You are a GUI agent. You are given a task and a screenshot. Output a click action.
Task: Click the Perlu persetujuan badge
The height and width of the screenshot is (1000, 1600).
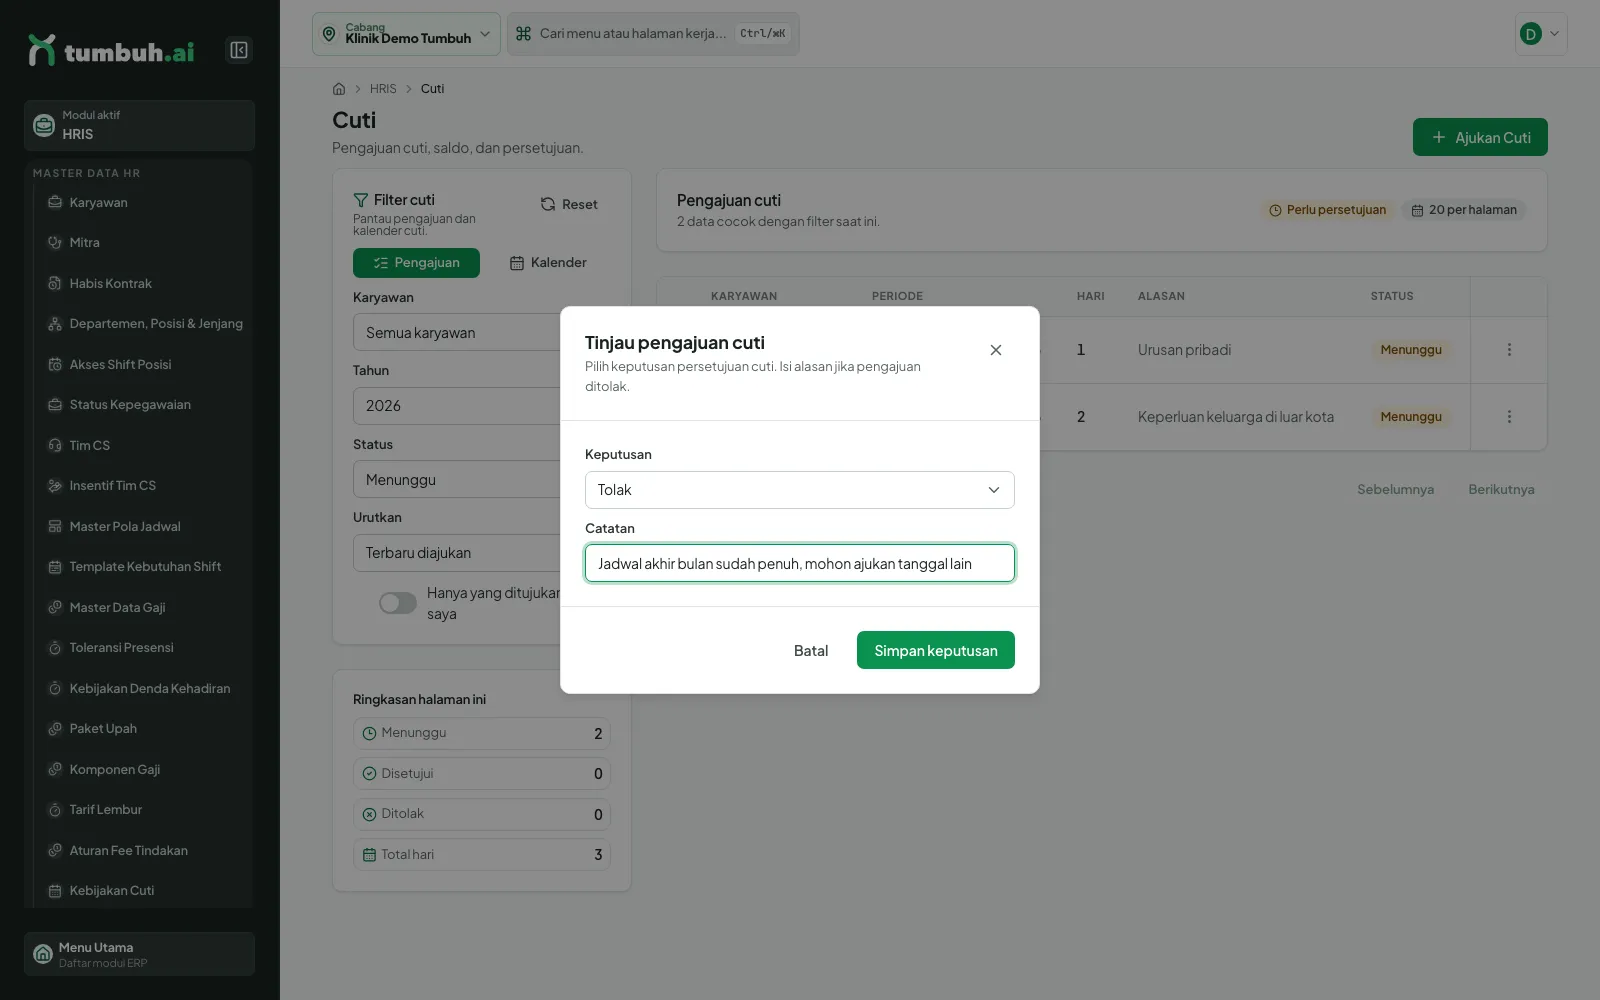click(1327, 210)
